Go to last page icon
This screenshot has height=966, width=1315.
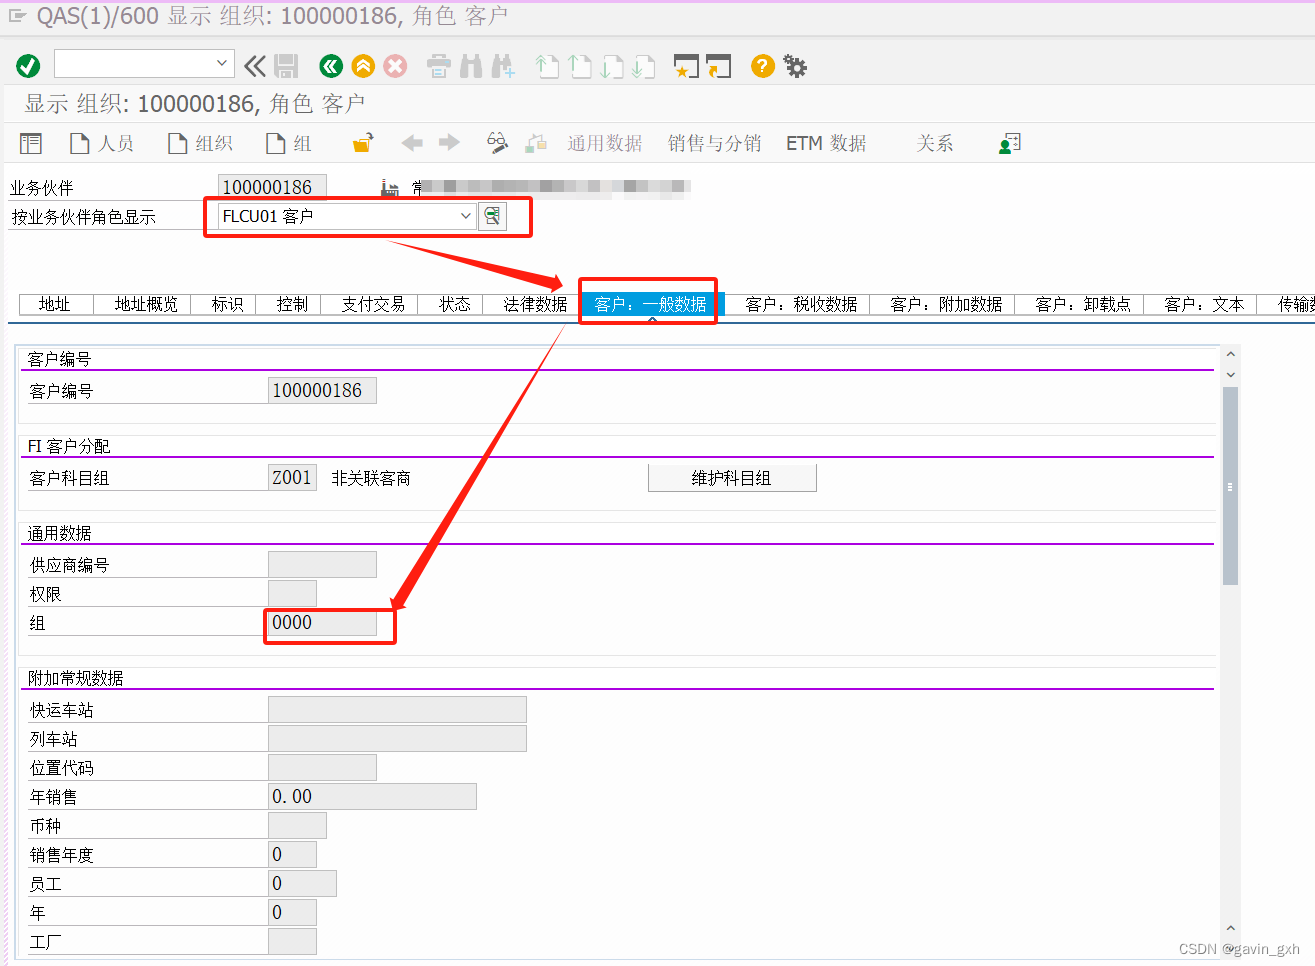tap(644, 66)
